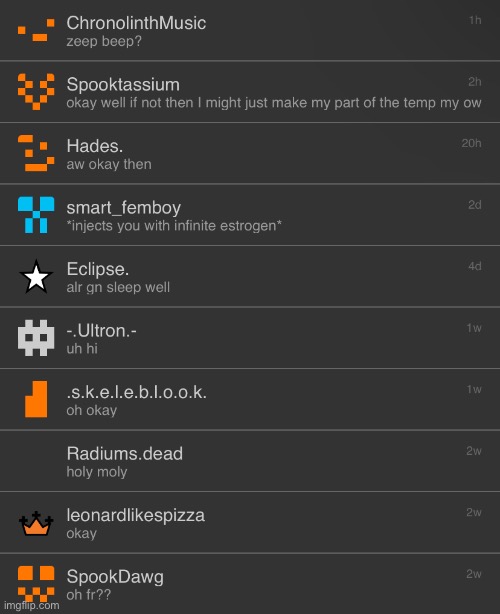This screenshot has width=500, height=614.
Task: Tap SpookDawg's orange pixel face avatar
Action: point(36,583)
